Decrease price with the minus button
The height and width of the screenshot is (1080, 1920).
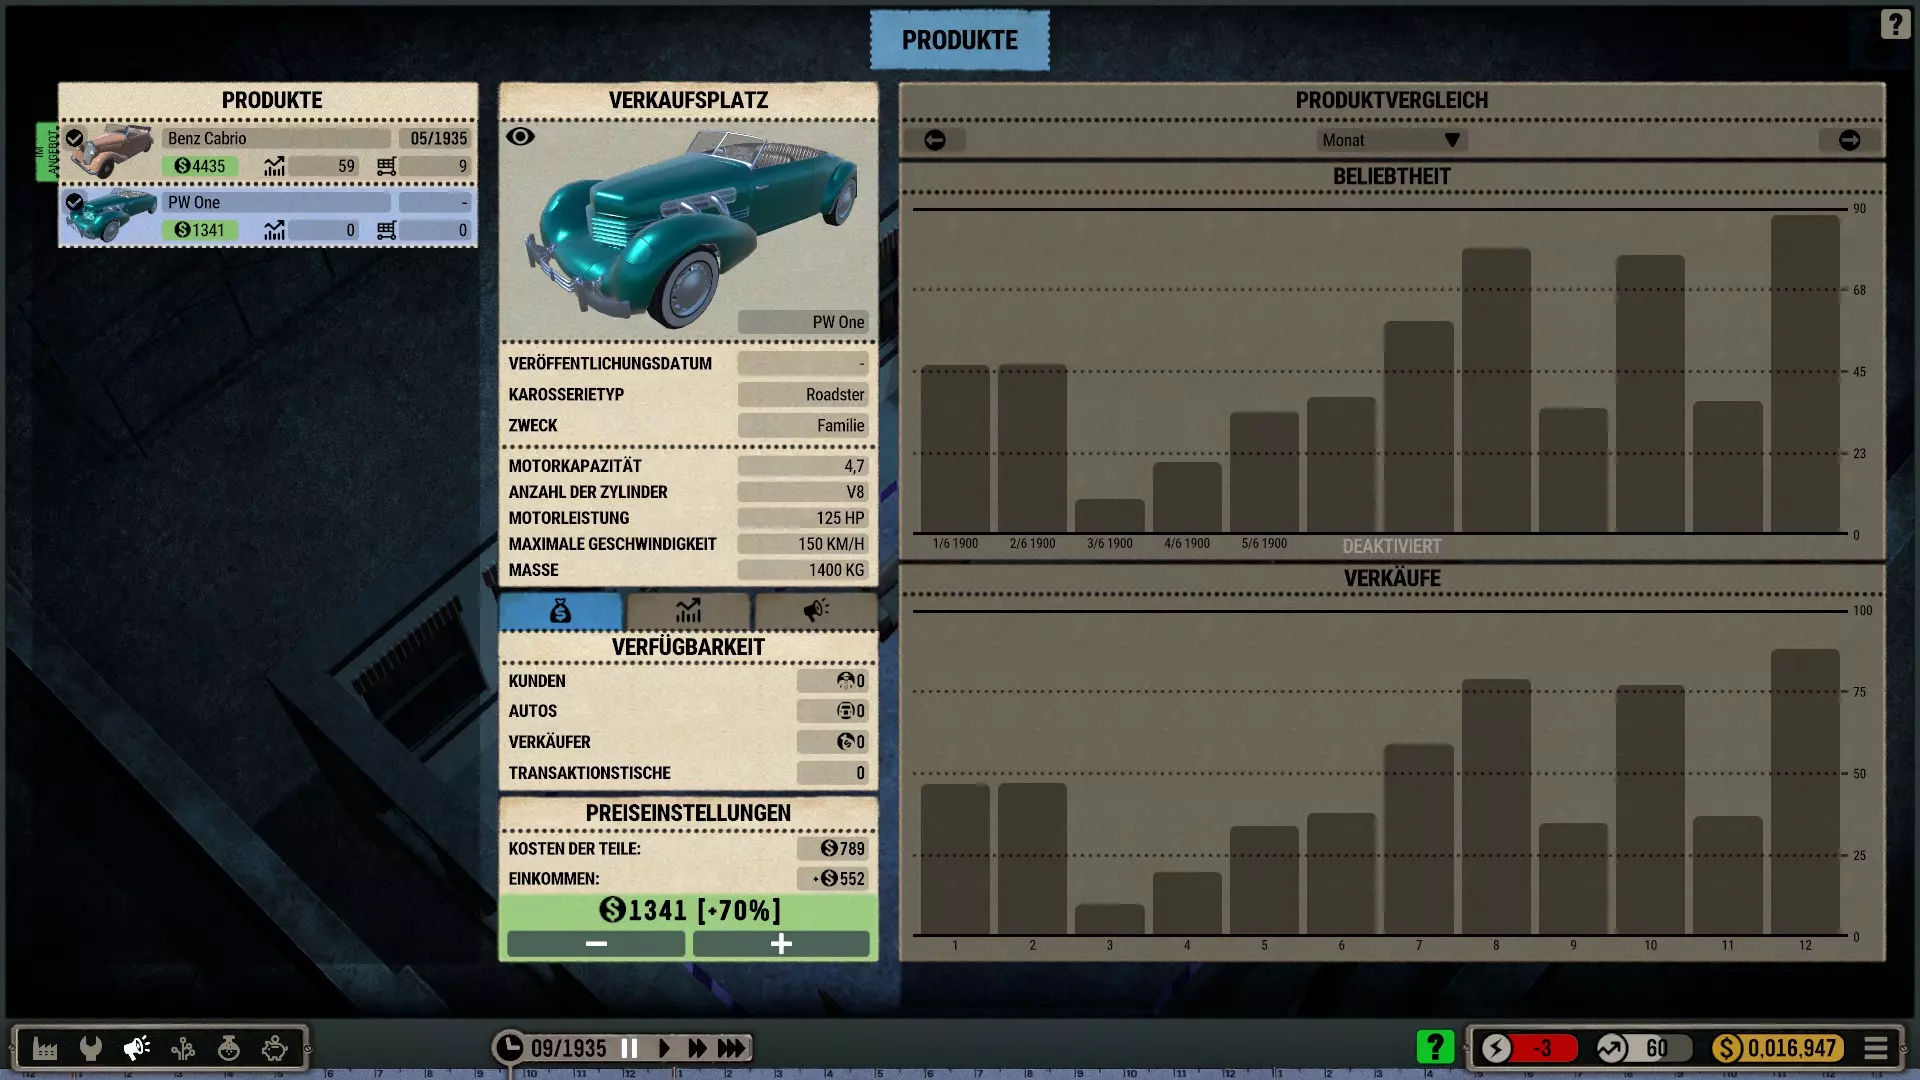click(x=596, y=943)
